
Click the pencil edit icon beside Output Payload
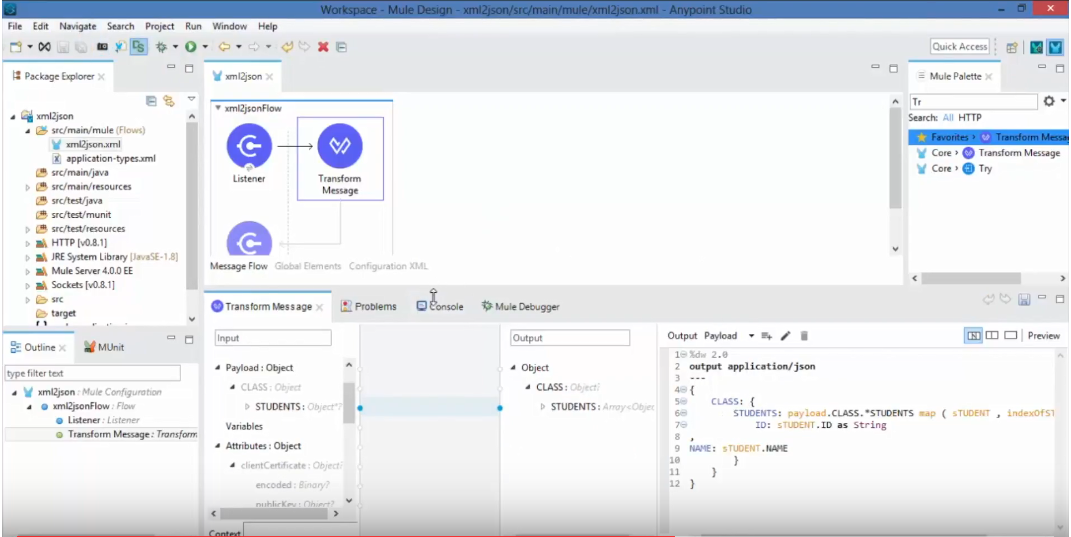pos(786,336)
